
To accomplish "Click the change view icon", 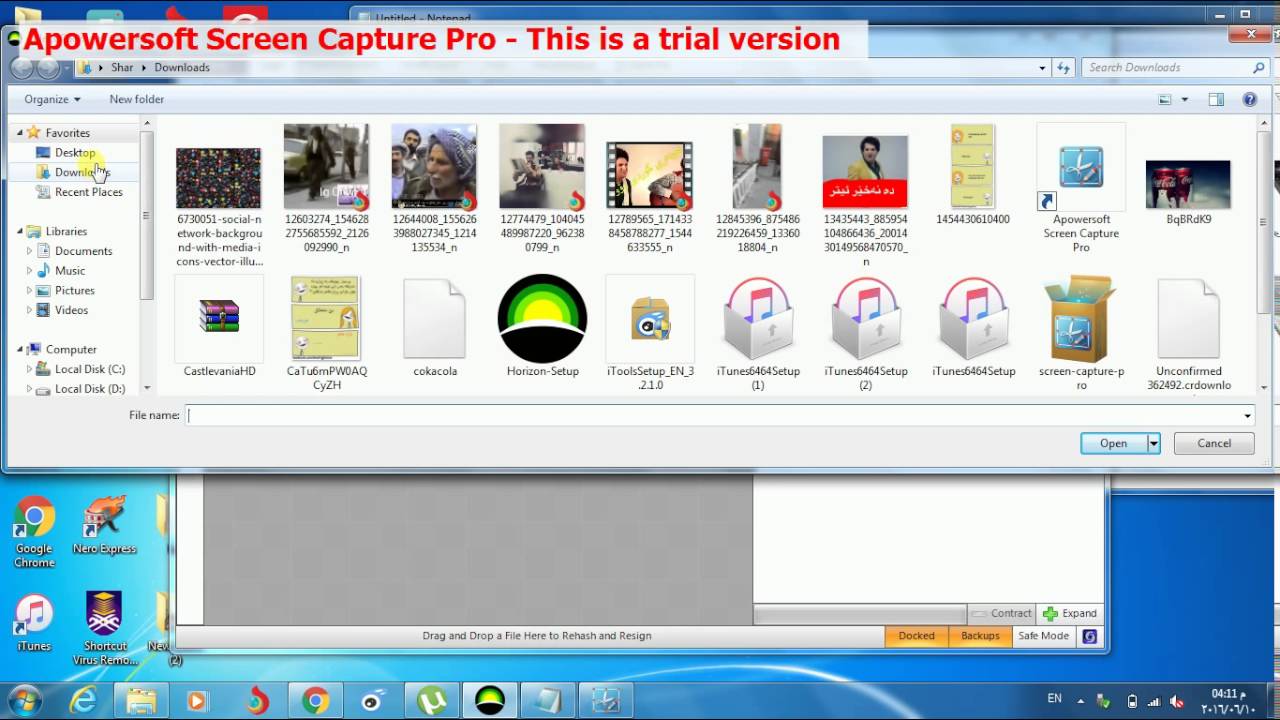I will tap(1164, 99).
